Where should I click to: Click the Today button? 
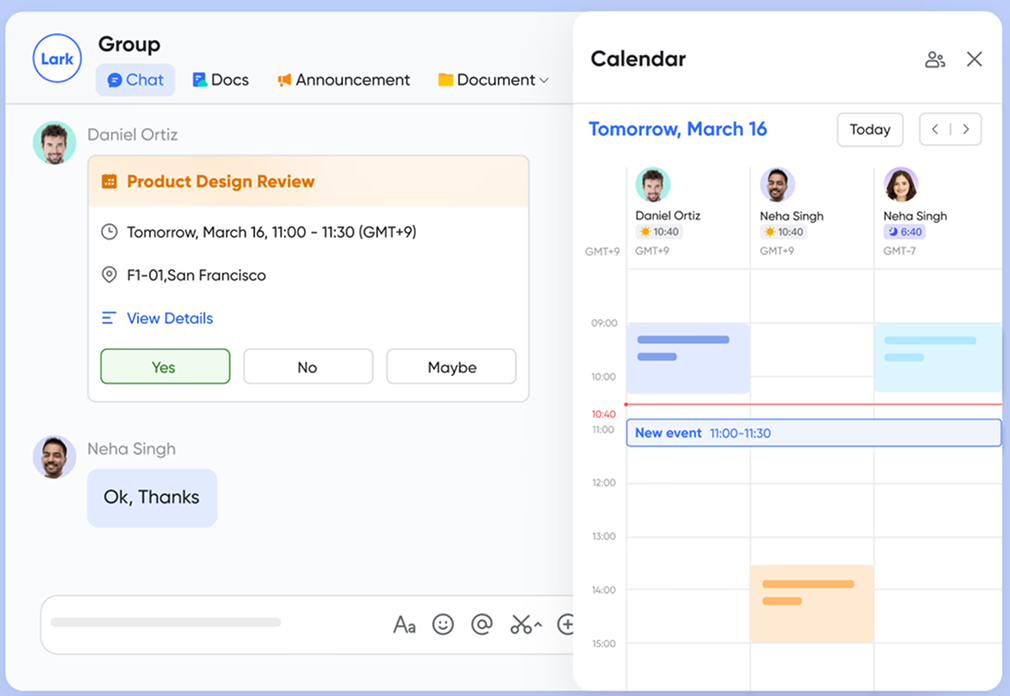[869, 130]
